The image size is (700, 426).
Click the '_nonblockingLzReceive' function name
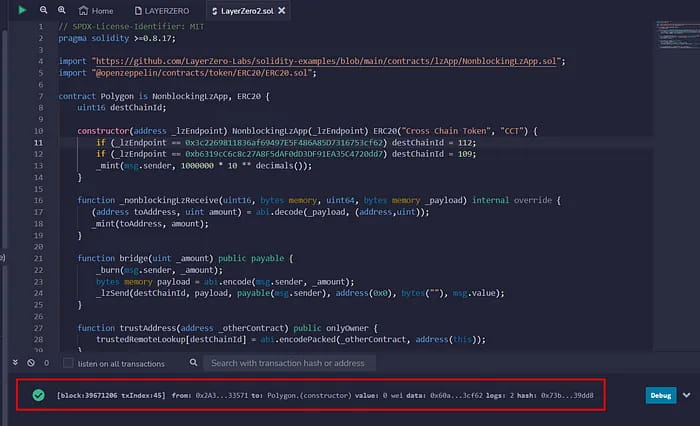(170, 200)
